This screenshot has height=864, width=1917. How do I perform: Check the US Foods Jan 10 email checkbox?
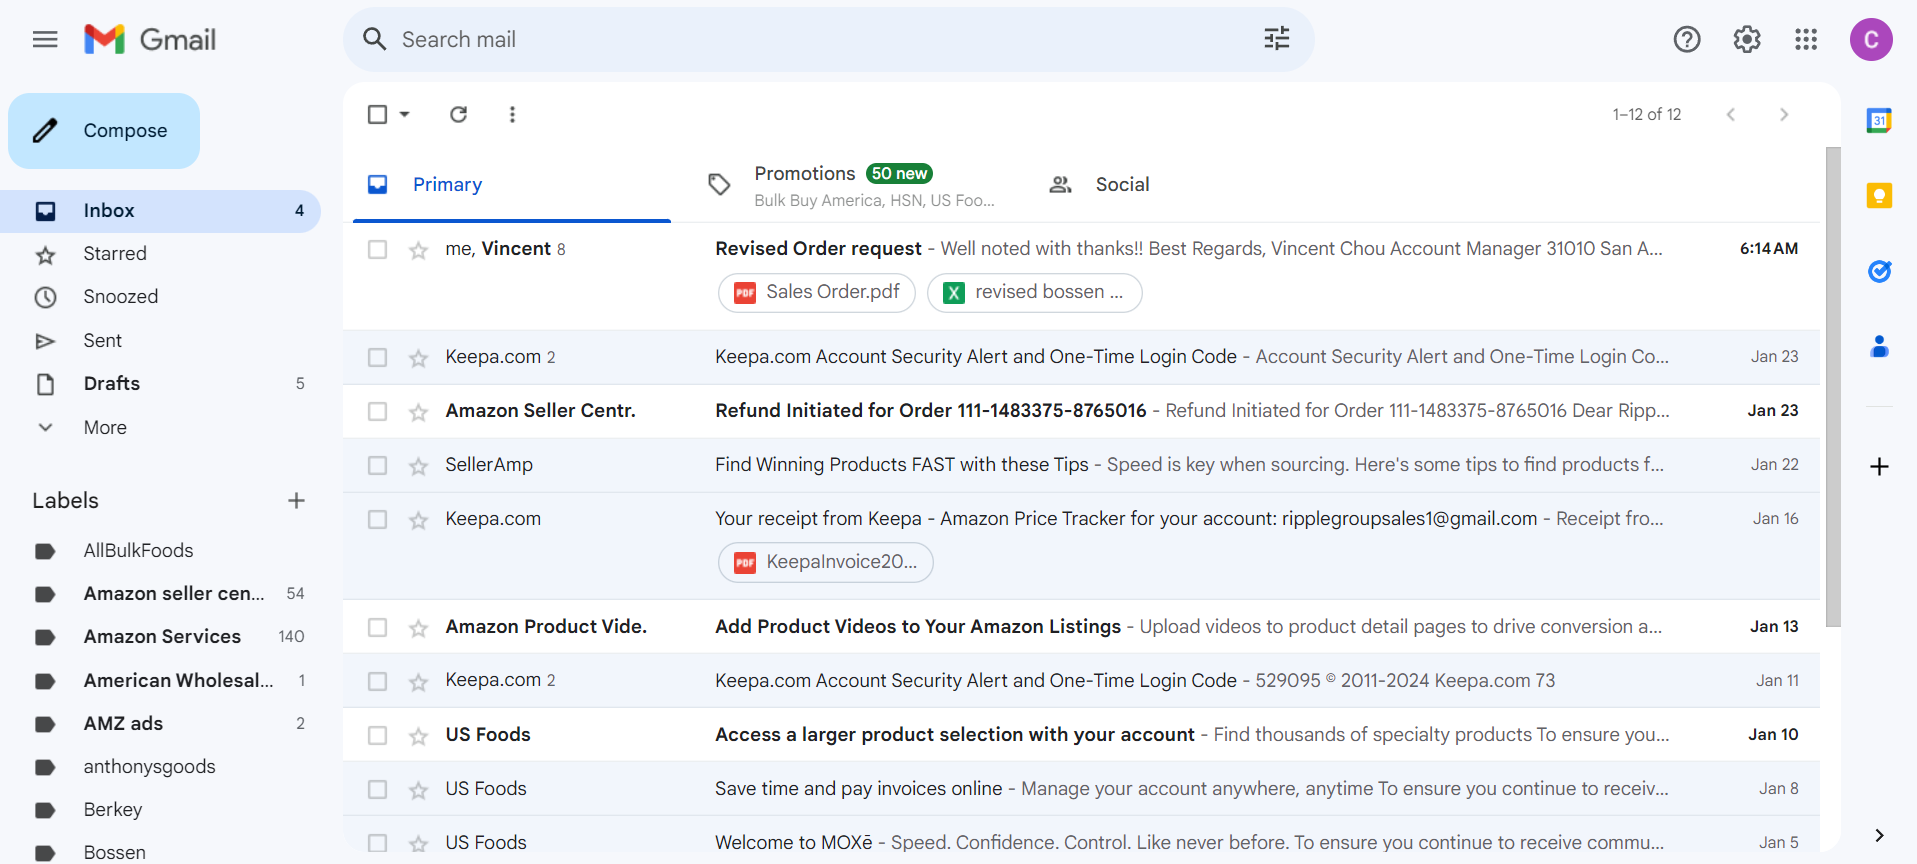pyautogui.click(x=377, y=735)
